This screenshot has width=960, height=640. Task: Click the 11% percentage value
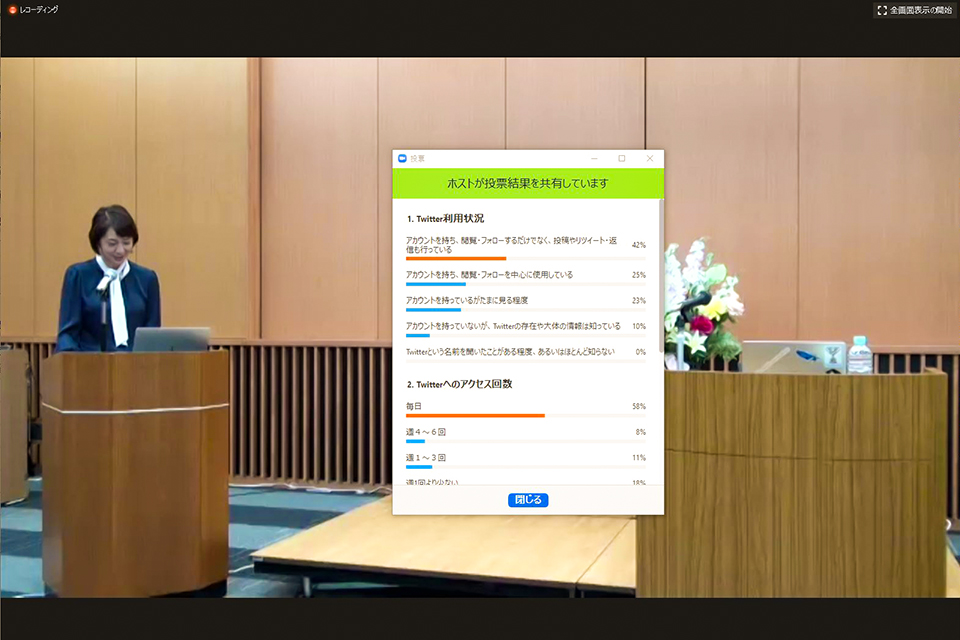(639, 457)
